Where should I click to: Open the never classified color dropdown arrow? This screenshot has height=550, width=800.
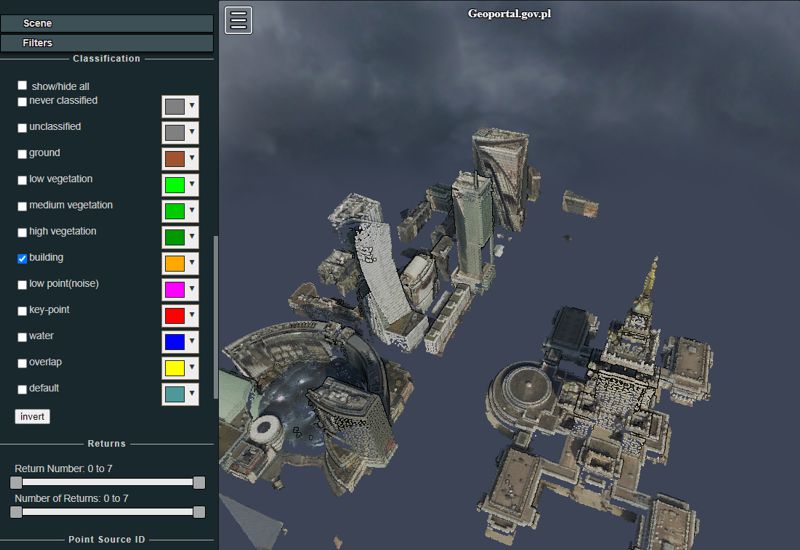click(x=192, y=106)
